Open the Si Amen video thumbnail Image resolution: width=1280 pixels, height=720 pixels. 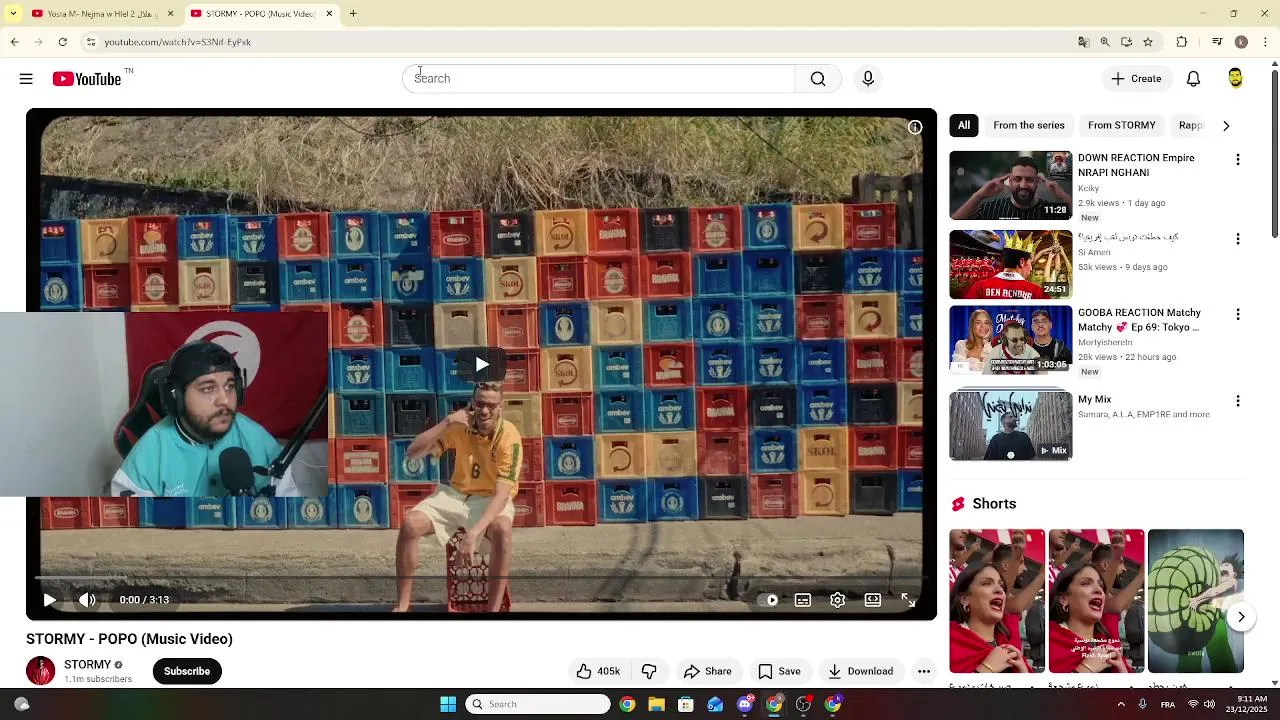(x=1010, y=264)
